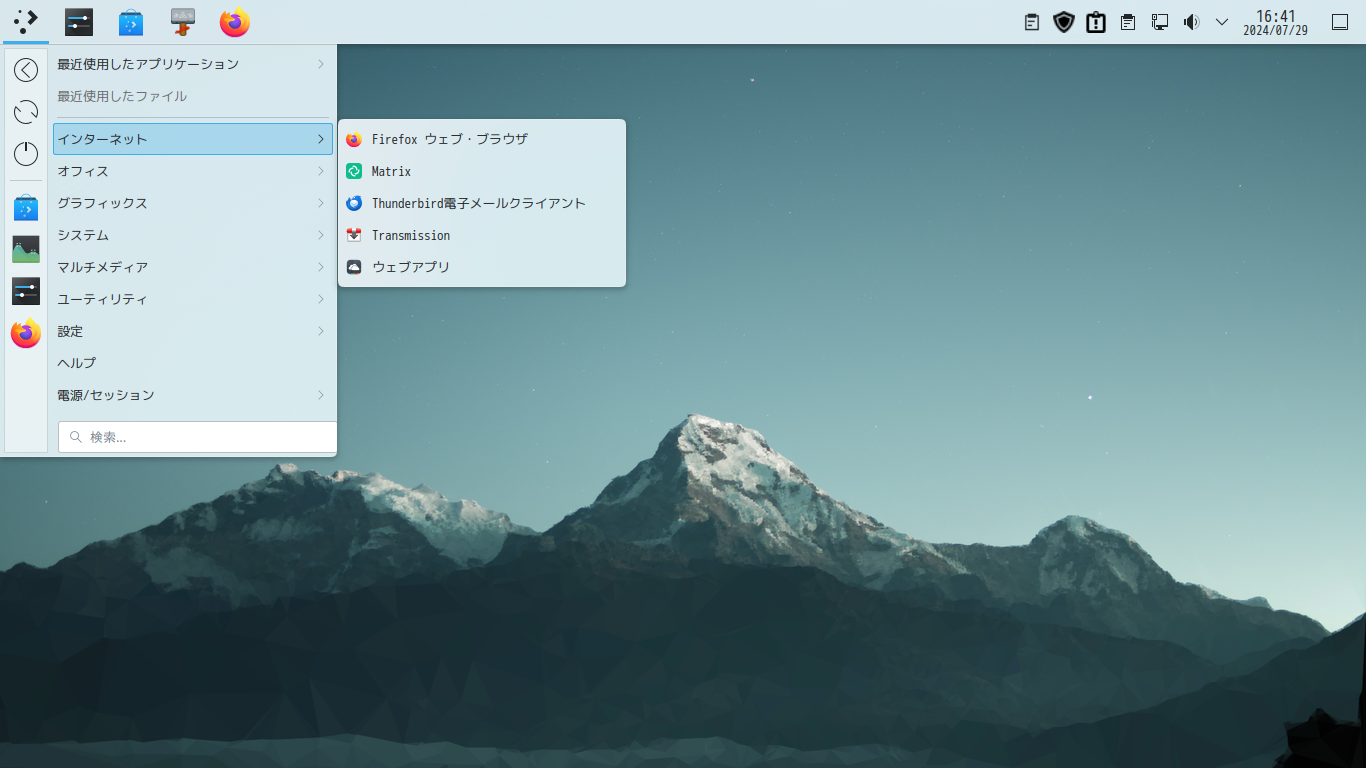Open the leftmost clipboard tray icon

[x=1032, y=22]
